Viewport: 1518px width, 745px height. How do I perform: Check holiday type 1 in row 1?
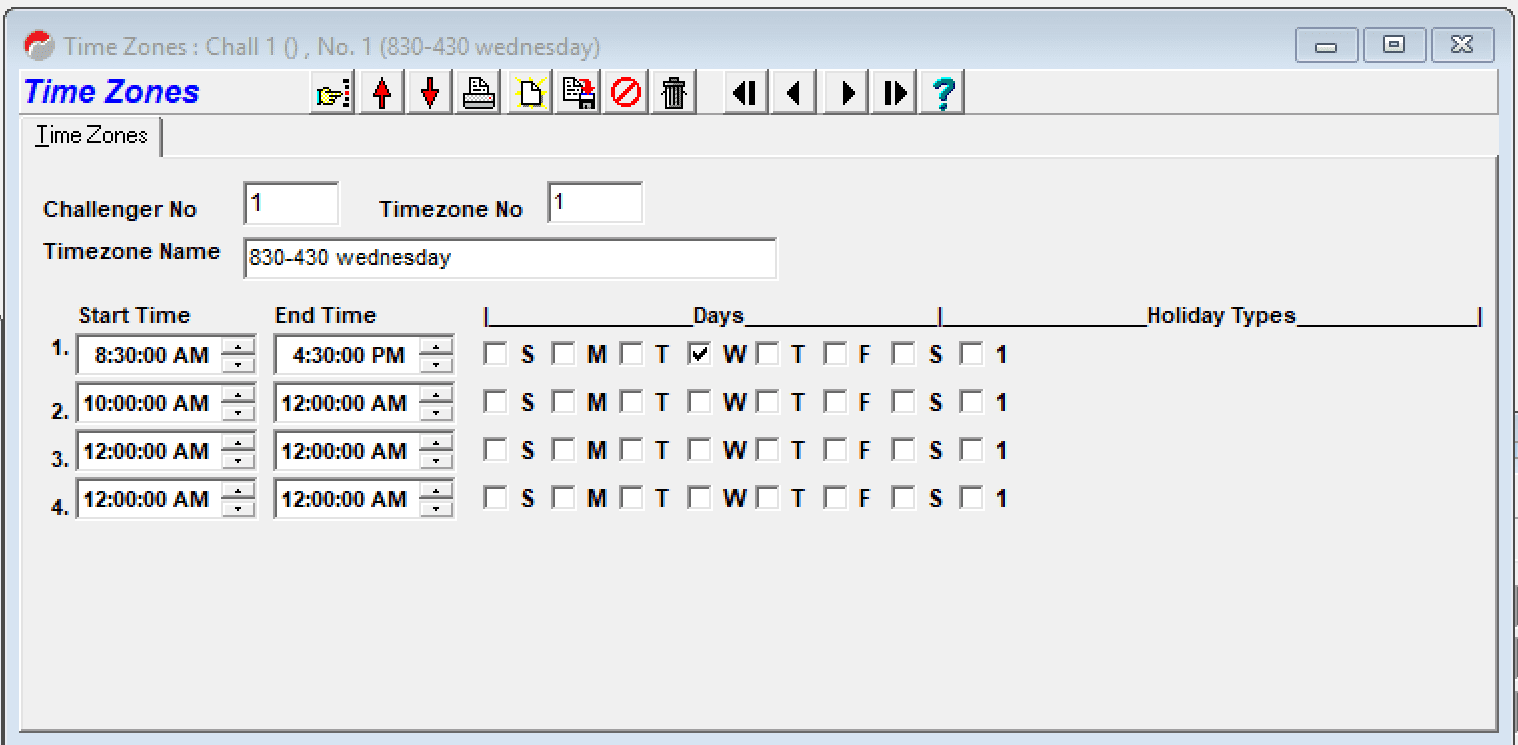[x=971, y=354]
